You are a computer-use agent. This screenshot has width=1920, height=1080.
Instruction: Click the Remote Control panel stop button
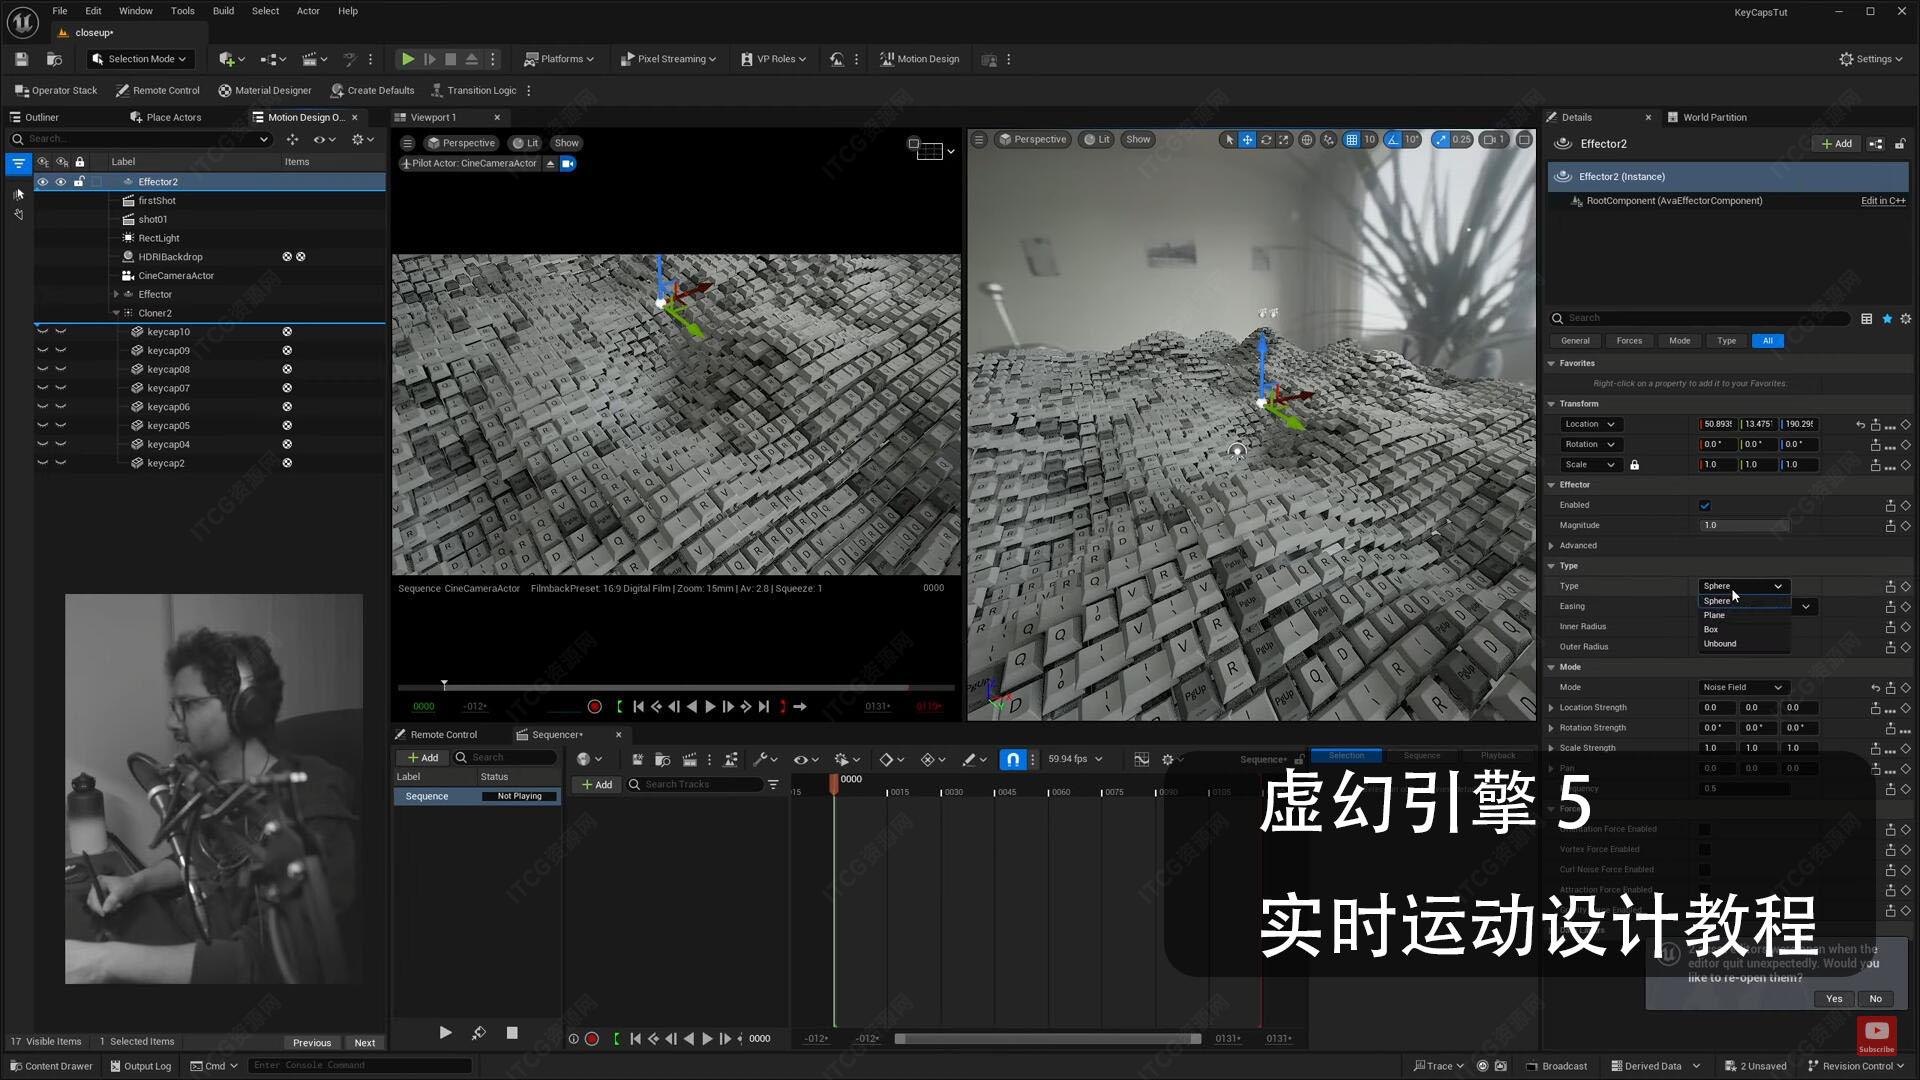pos(512,1033)
